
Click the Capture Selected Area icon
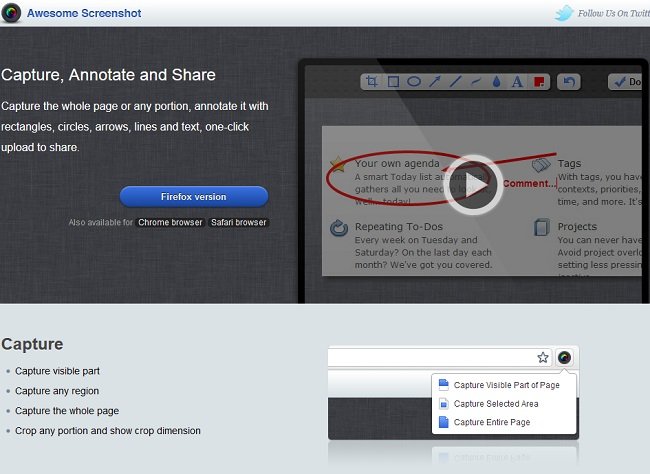coord(444,404)
